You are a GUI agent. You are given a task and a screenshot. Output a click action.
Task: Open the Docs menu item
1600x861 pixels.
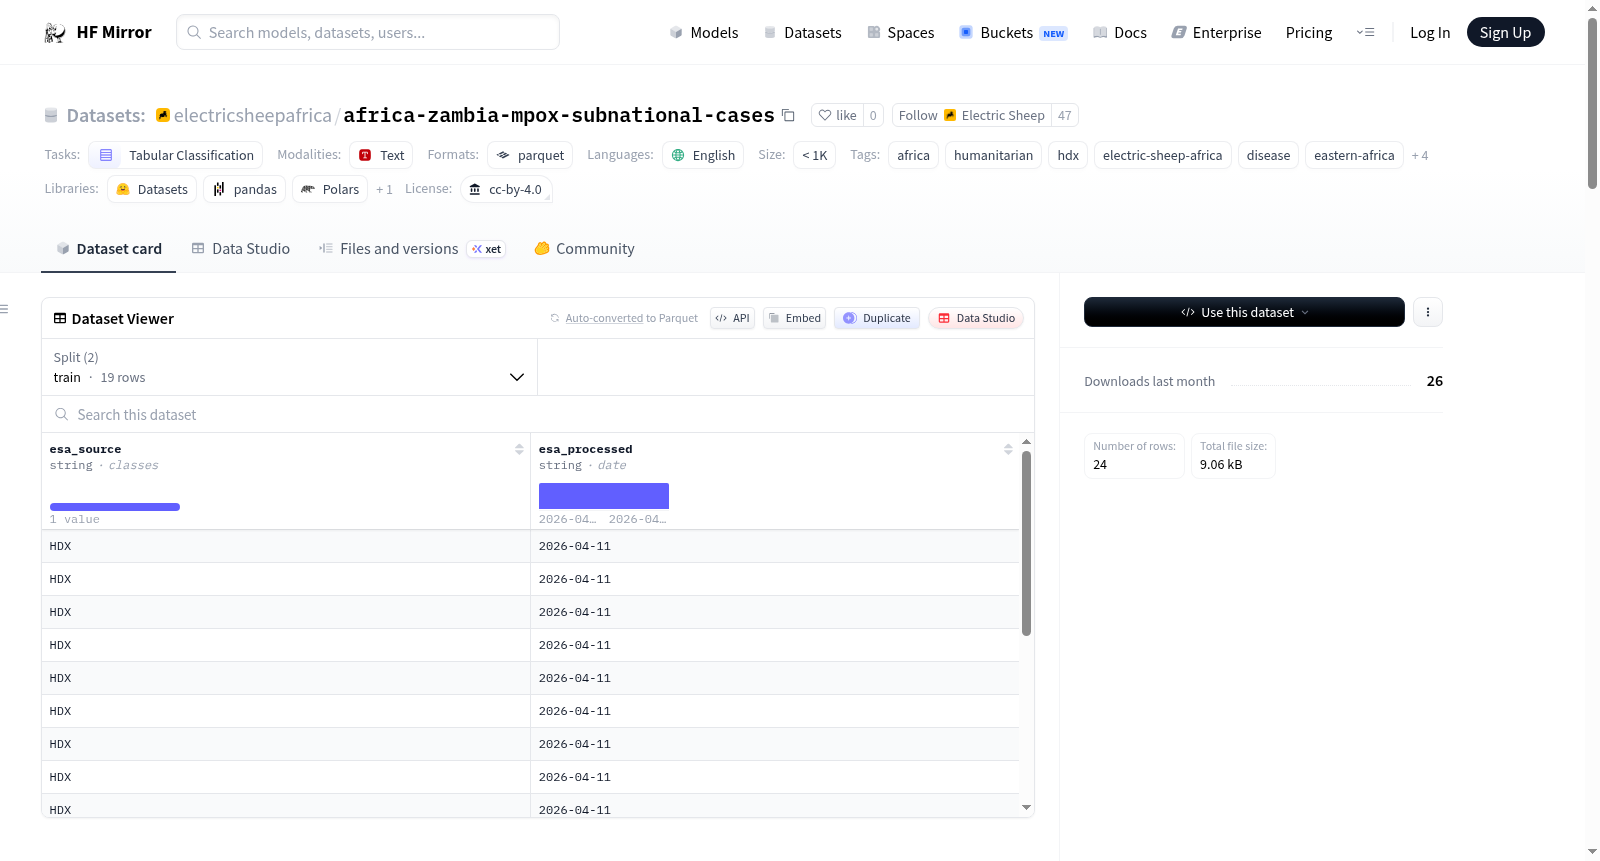1119,33
